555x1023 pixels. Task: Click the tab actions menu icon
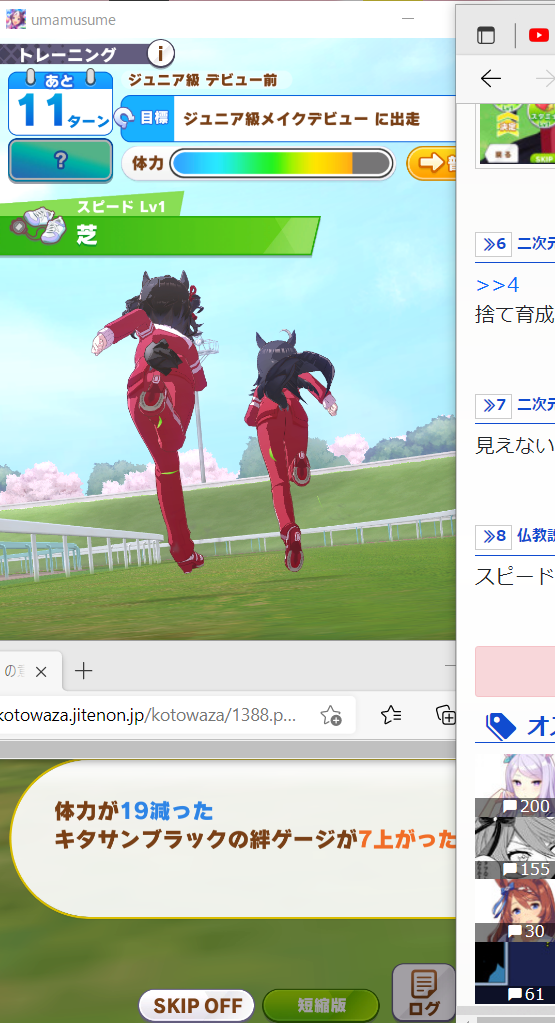pos(486,35)
